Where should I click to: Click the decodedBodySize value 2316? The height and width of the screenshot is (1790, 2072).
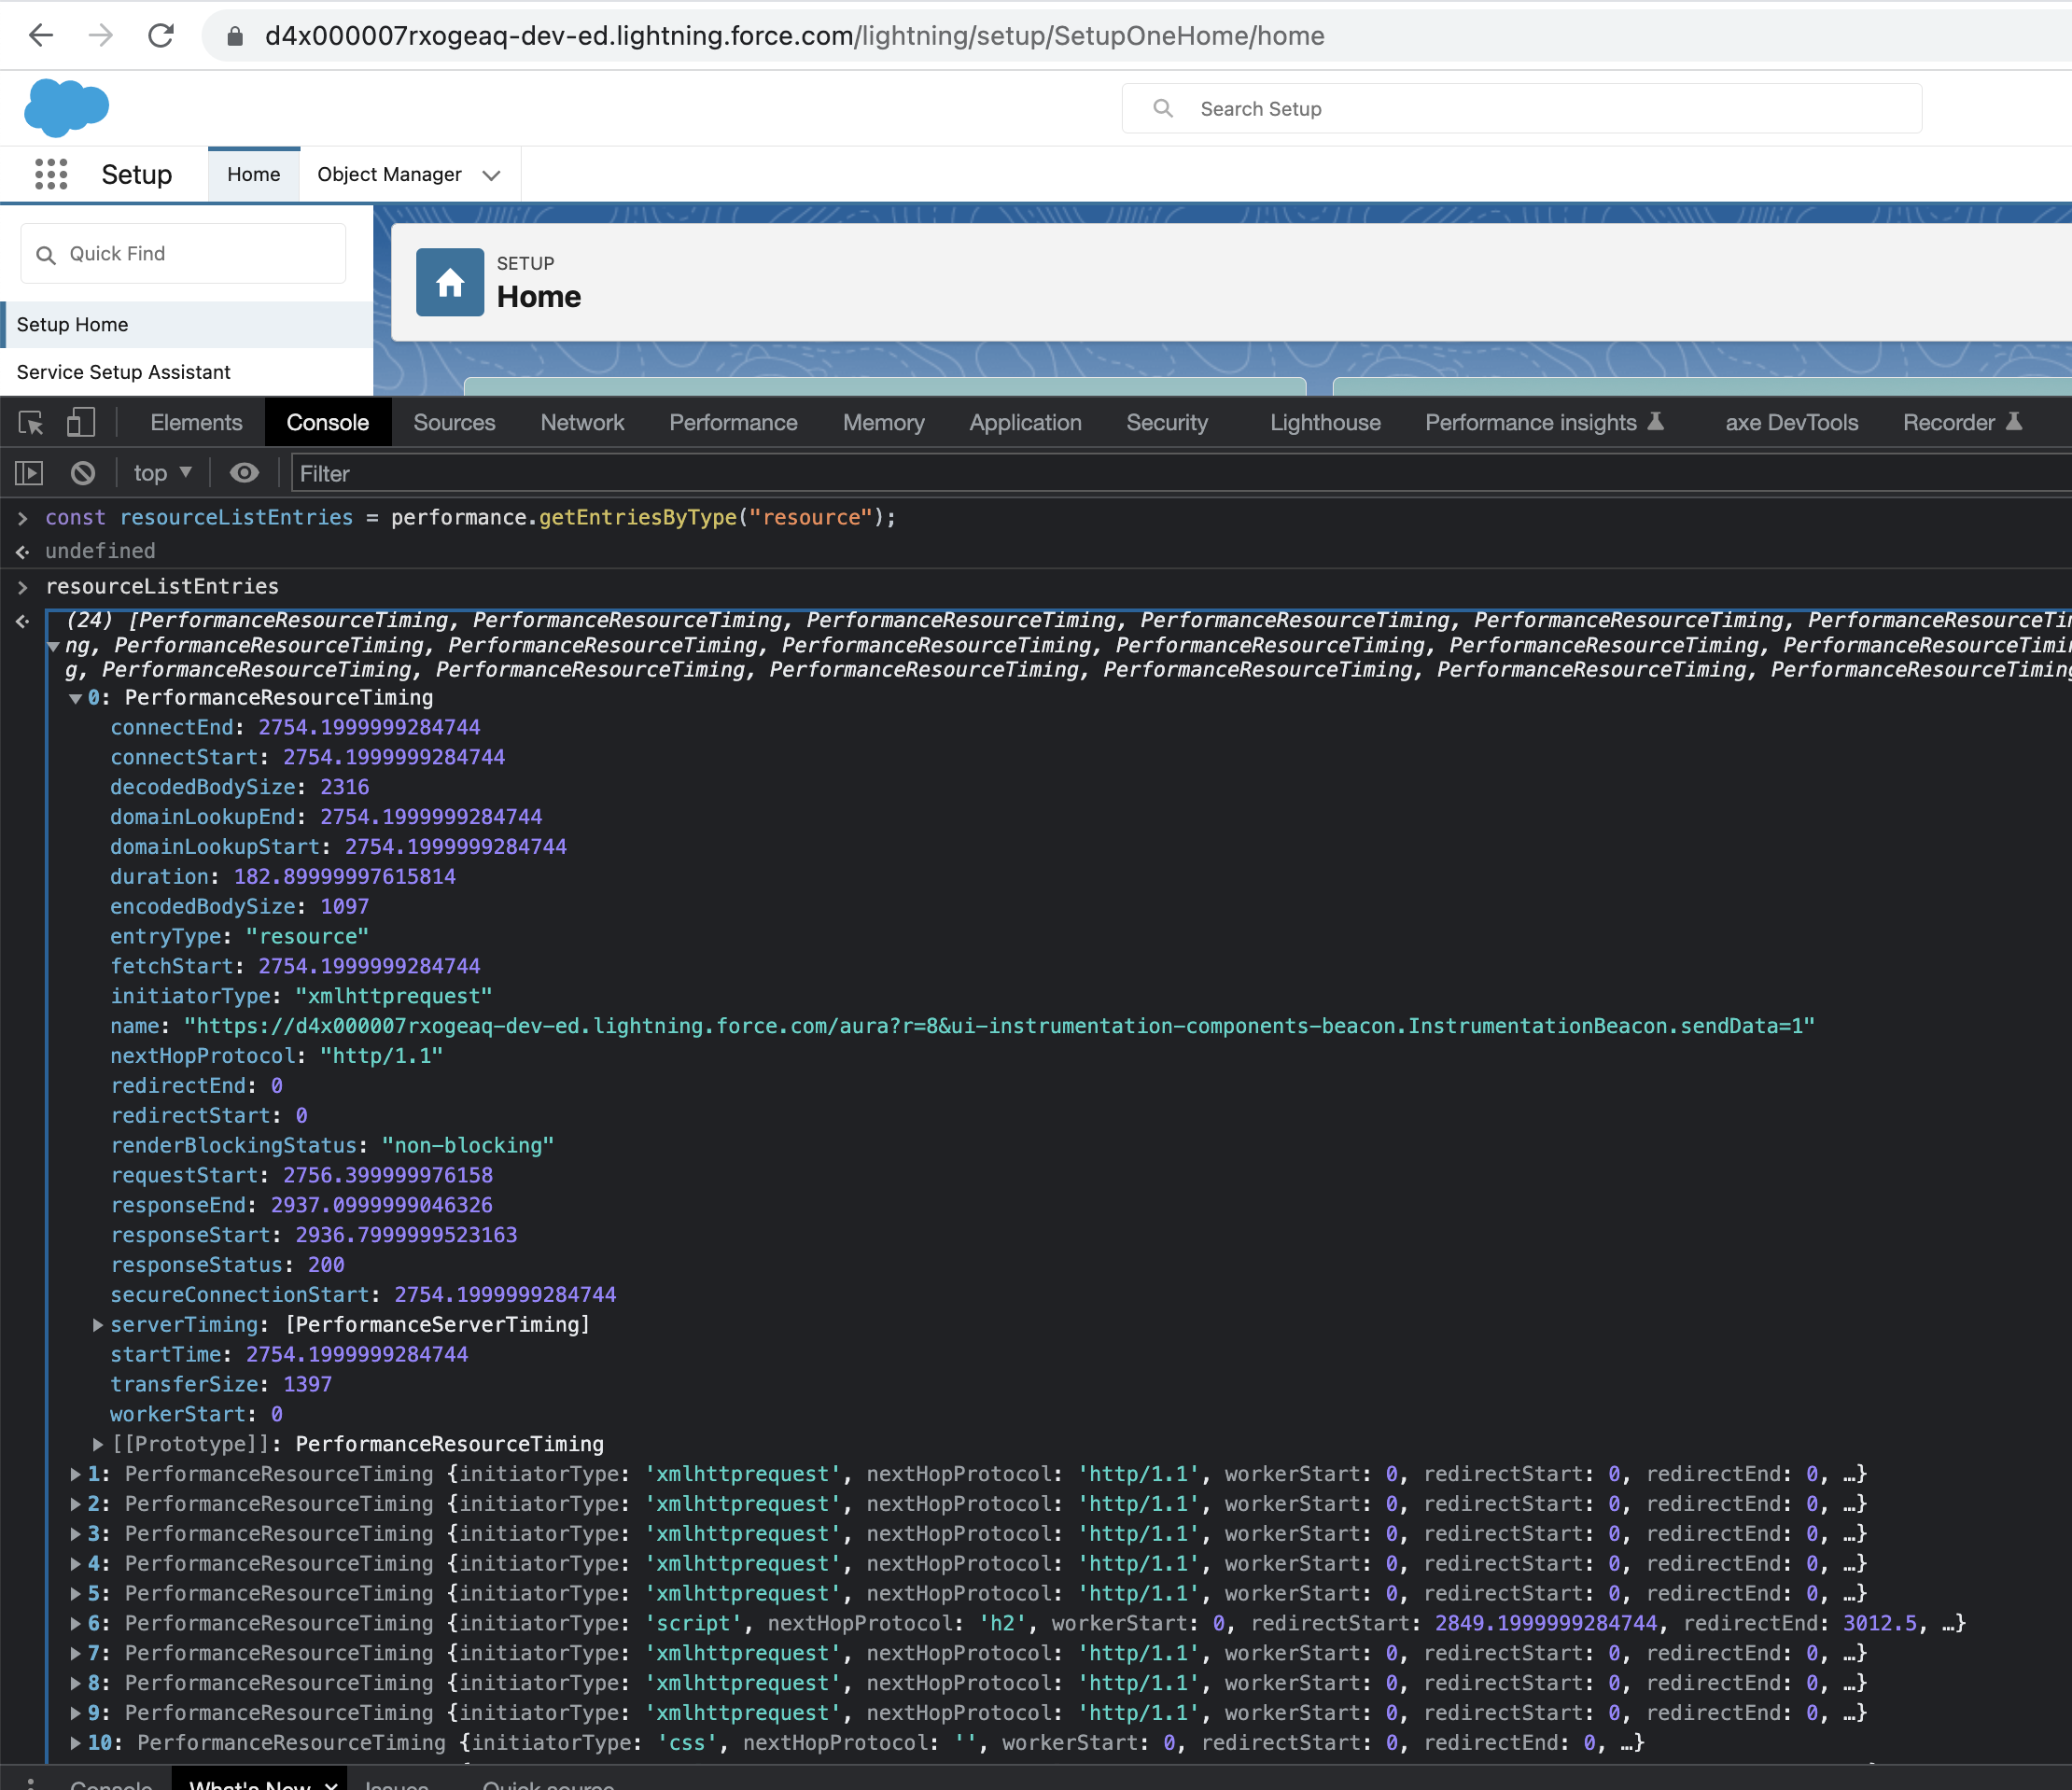pos(345,787)
